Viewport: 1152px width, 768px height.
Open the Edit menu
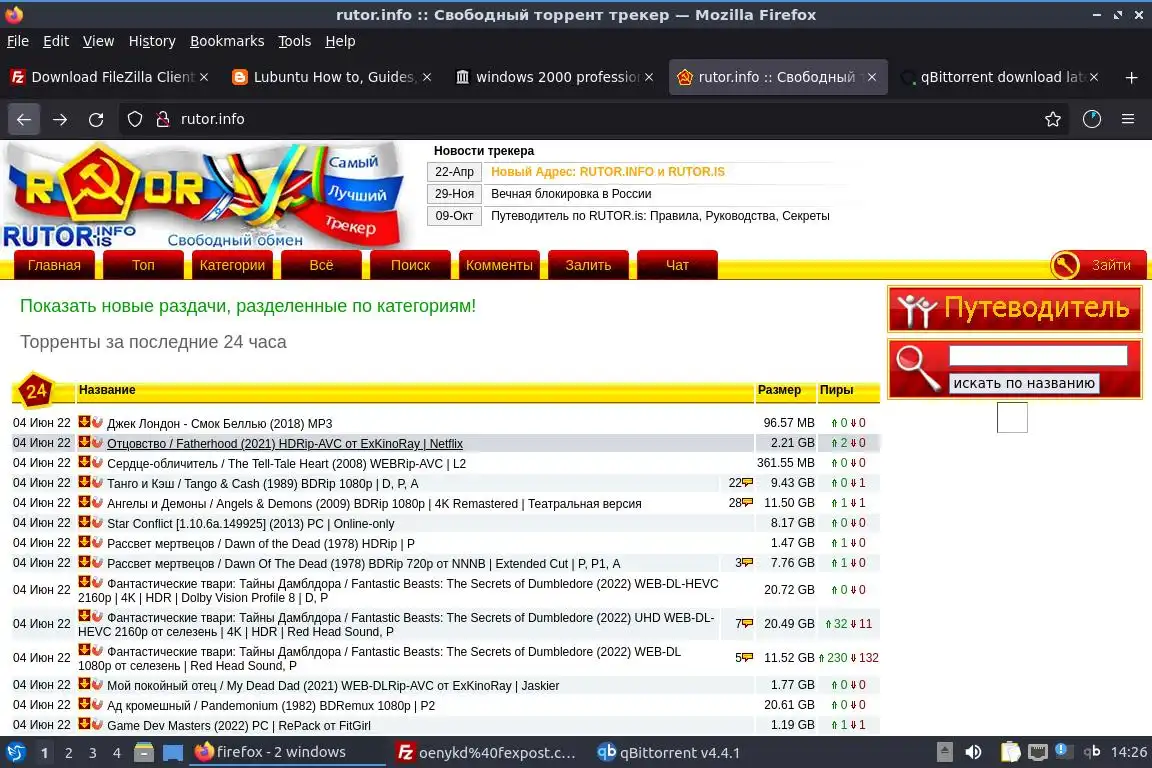pos(56,41)
